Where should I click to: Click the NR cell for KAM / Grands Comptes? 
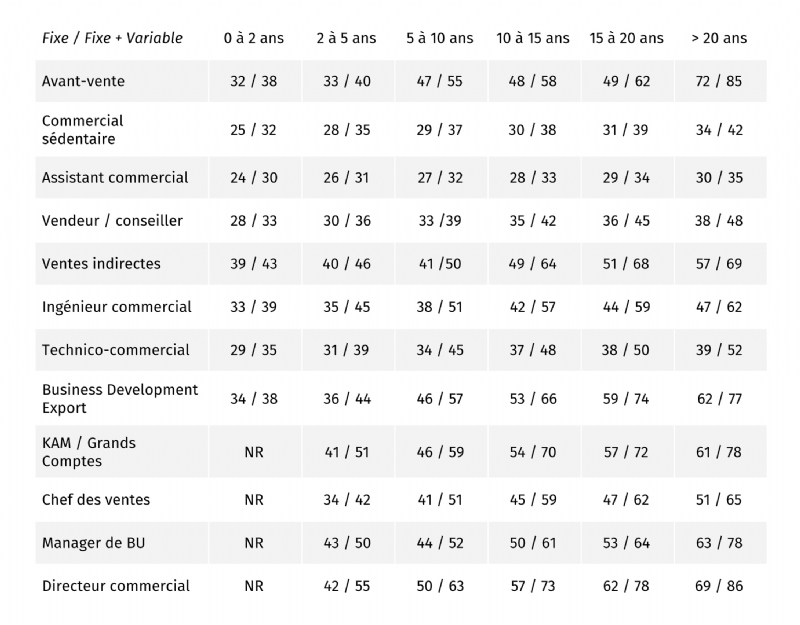254,452
